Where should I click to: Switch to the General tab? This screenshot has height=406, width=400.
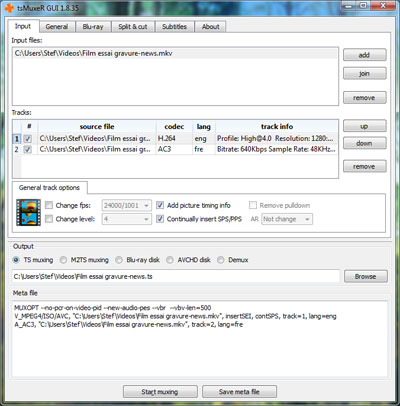(x=57, y=27)
